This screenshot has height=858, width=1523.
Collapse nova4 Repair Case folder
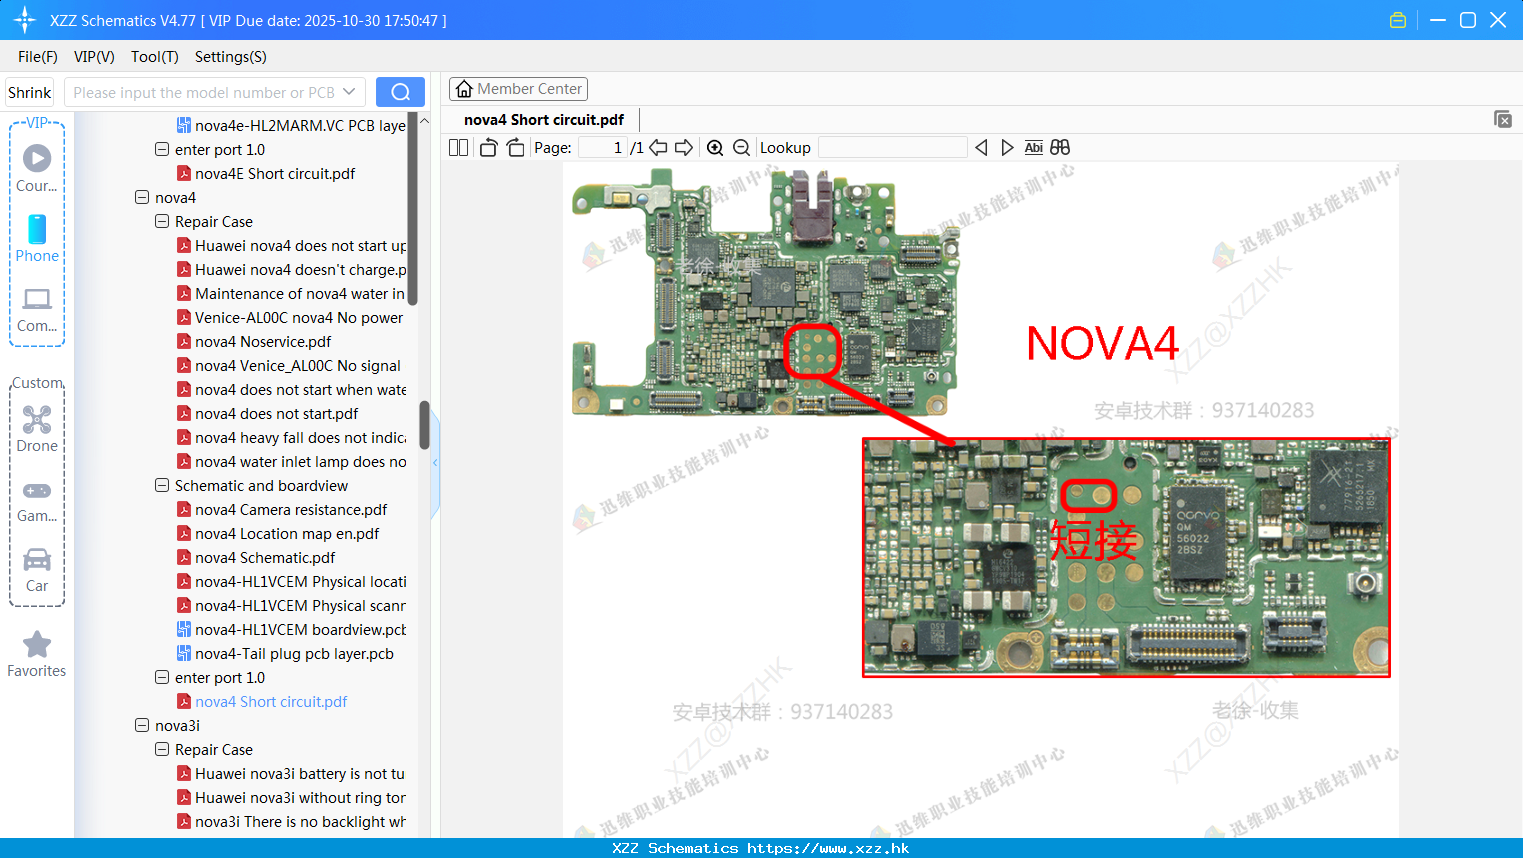162,222
